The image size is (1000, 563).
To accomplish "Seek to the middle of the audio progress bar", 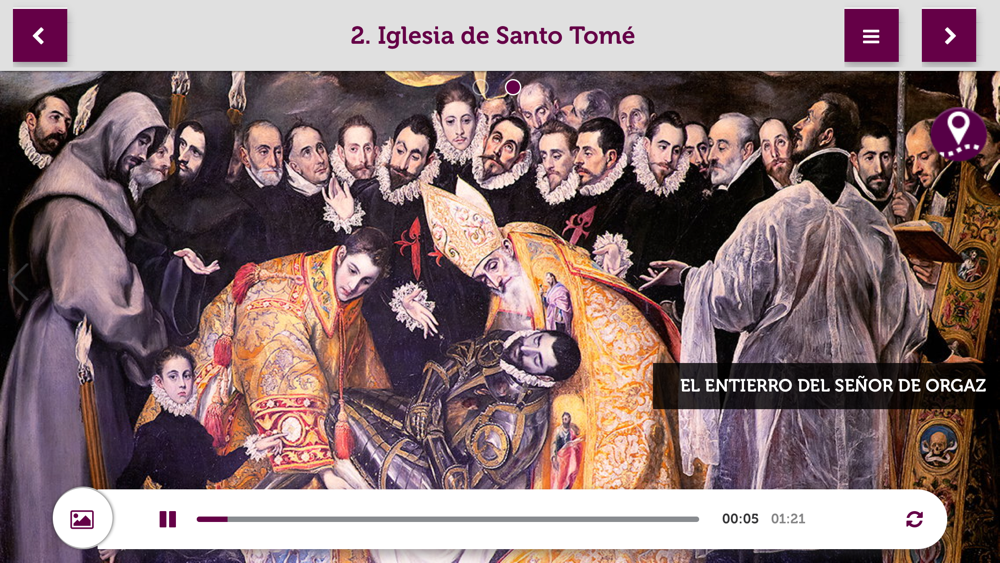I will tap(448, 519).
